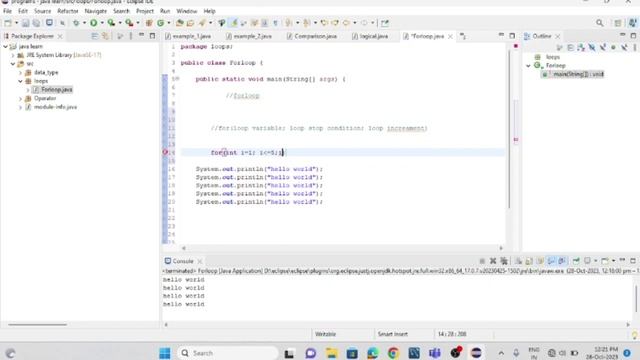Open the Debug button dropdown arrow
640x360 pixels.
84,23
